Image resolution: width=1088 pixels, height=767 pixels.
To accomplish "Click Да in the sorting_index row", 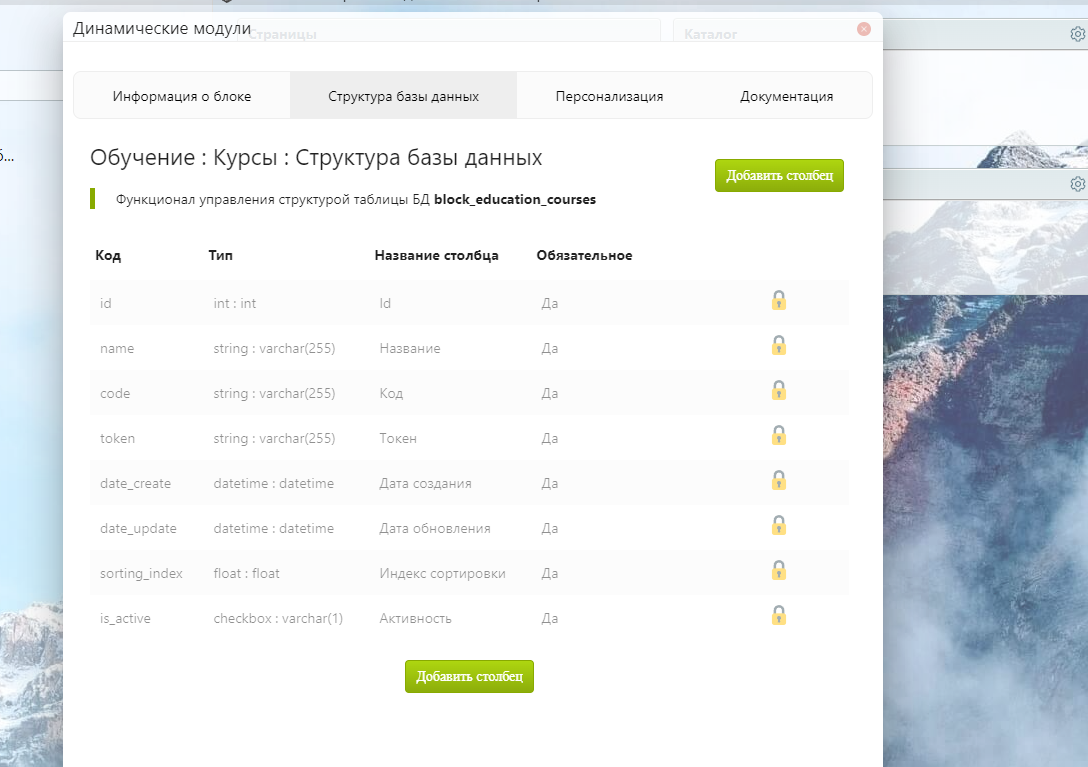I will tap(550, 573).
